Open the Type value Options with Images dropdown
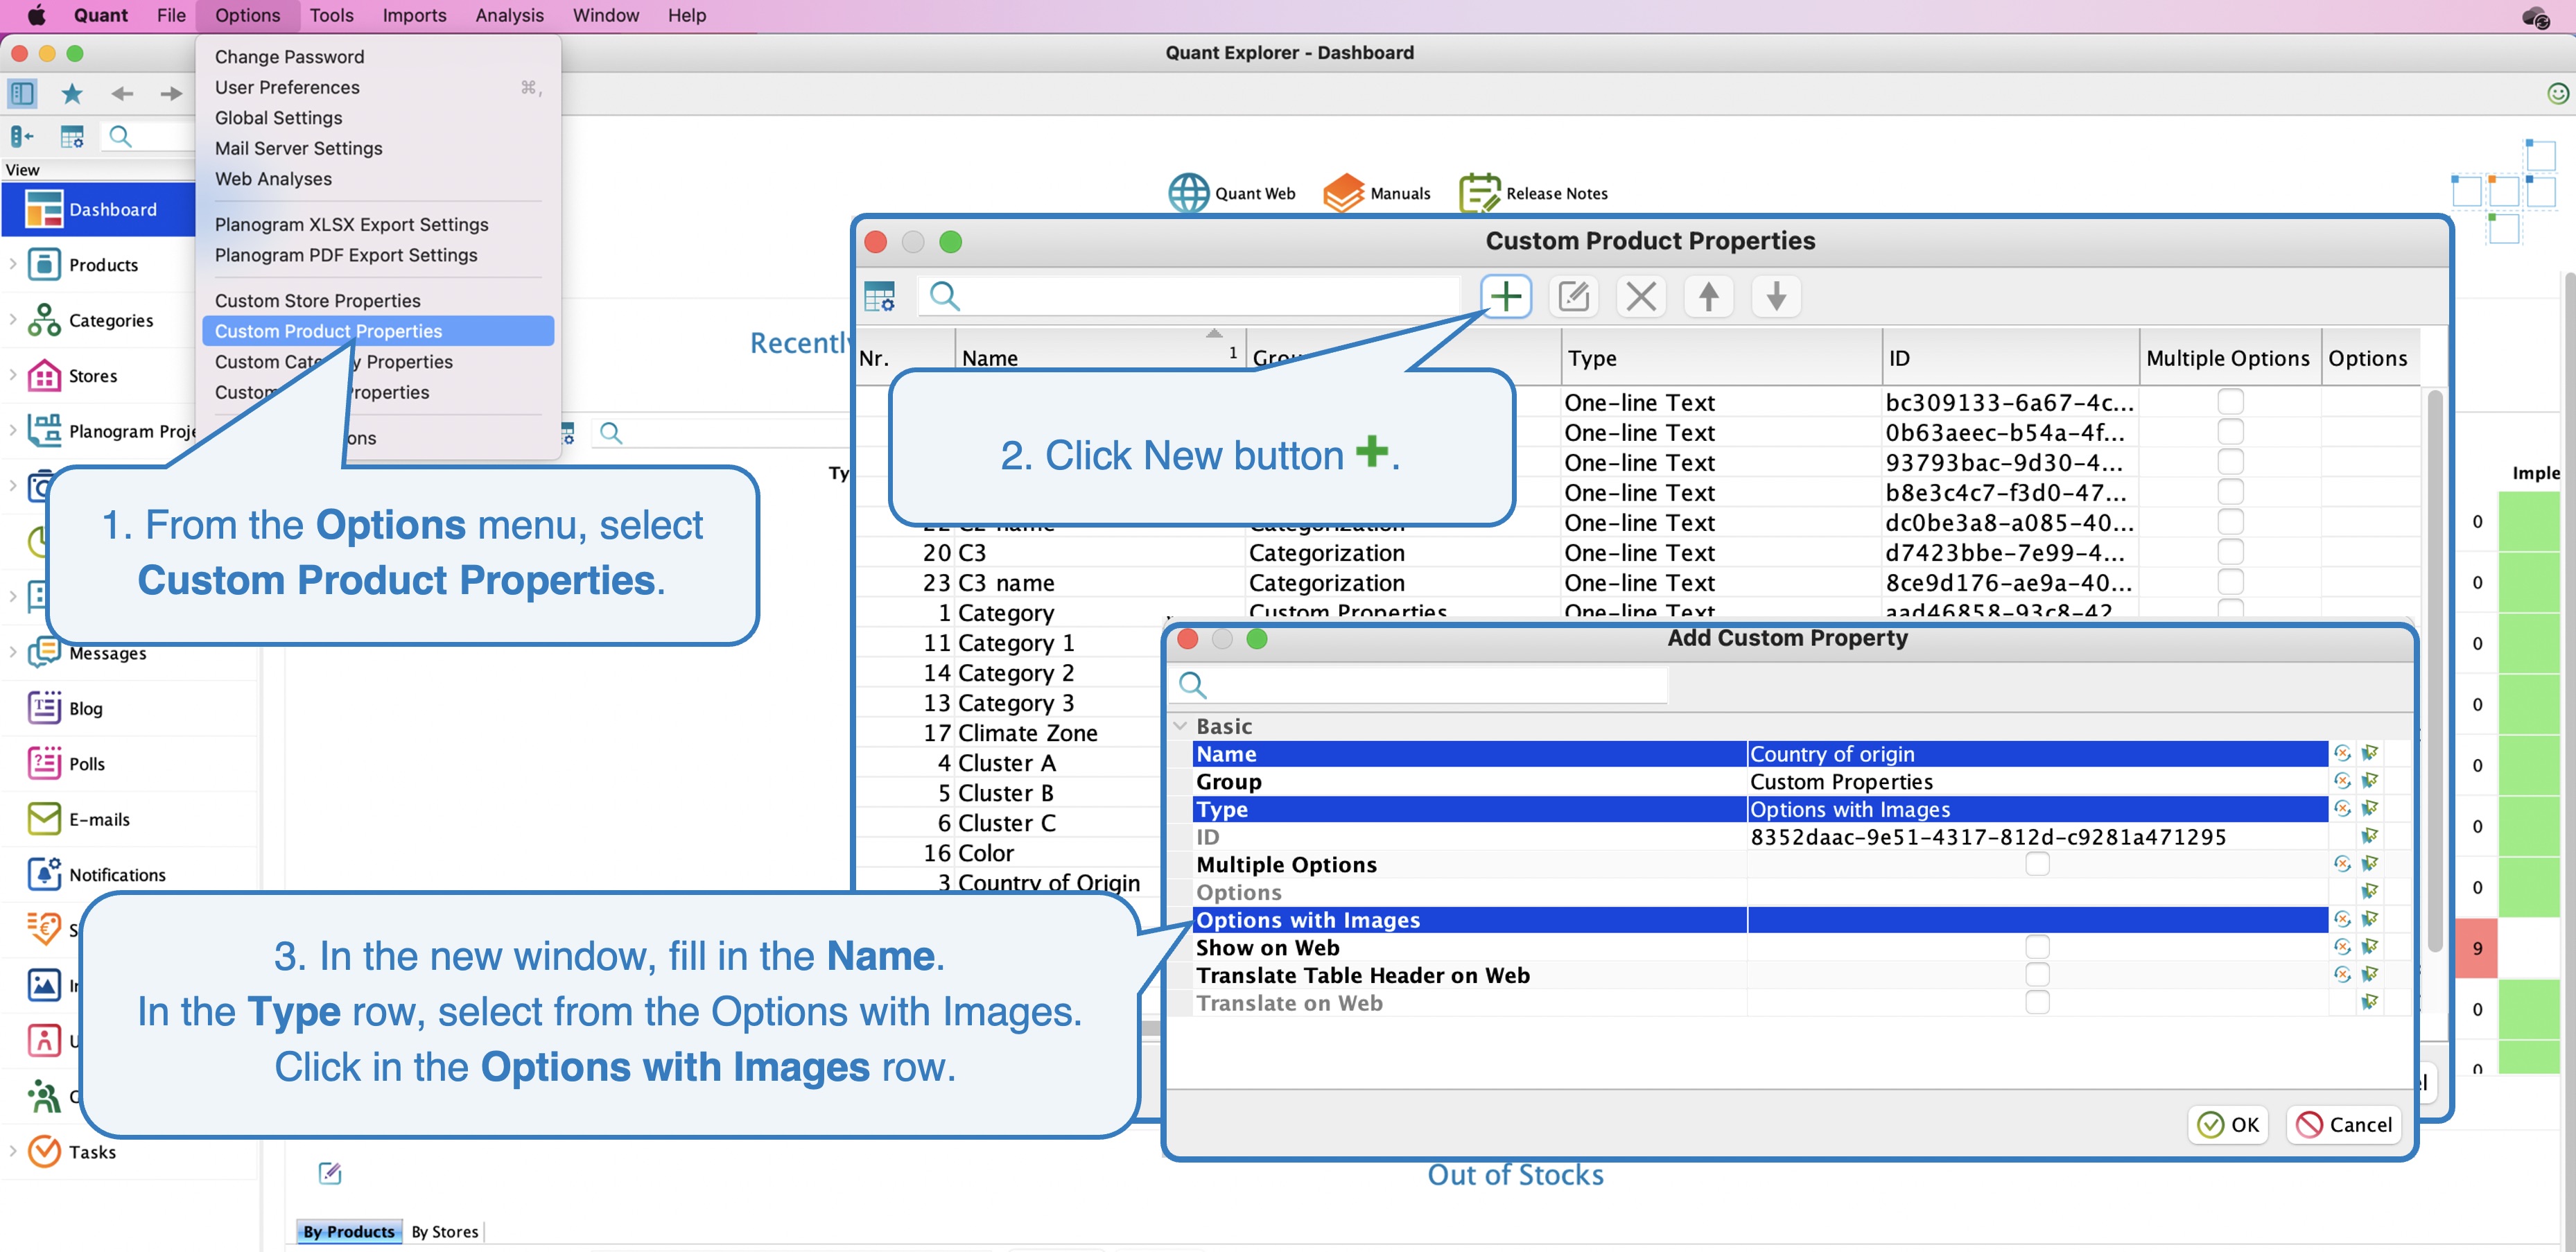 (x=2037, y=809)
